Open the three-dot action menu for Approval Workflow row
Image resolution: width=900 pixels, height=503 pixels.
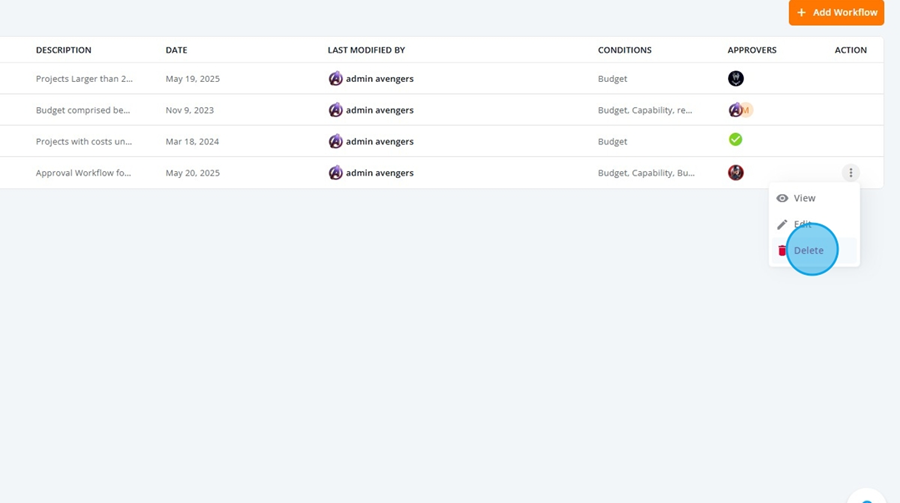pos(851,173)
